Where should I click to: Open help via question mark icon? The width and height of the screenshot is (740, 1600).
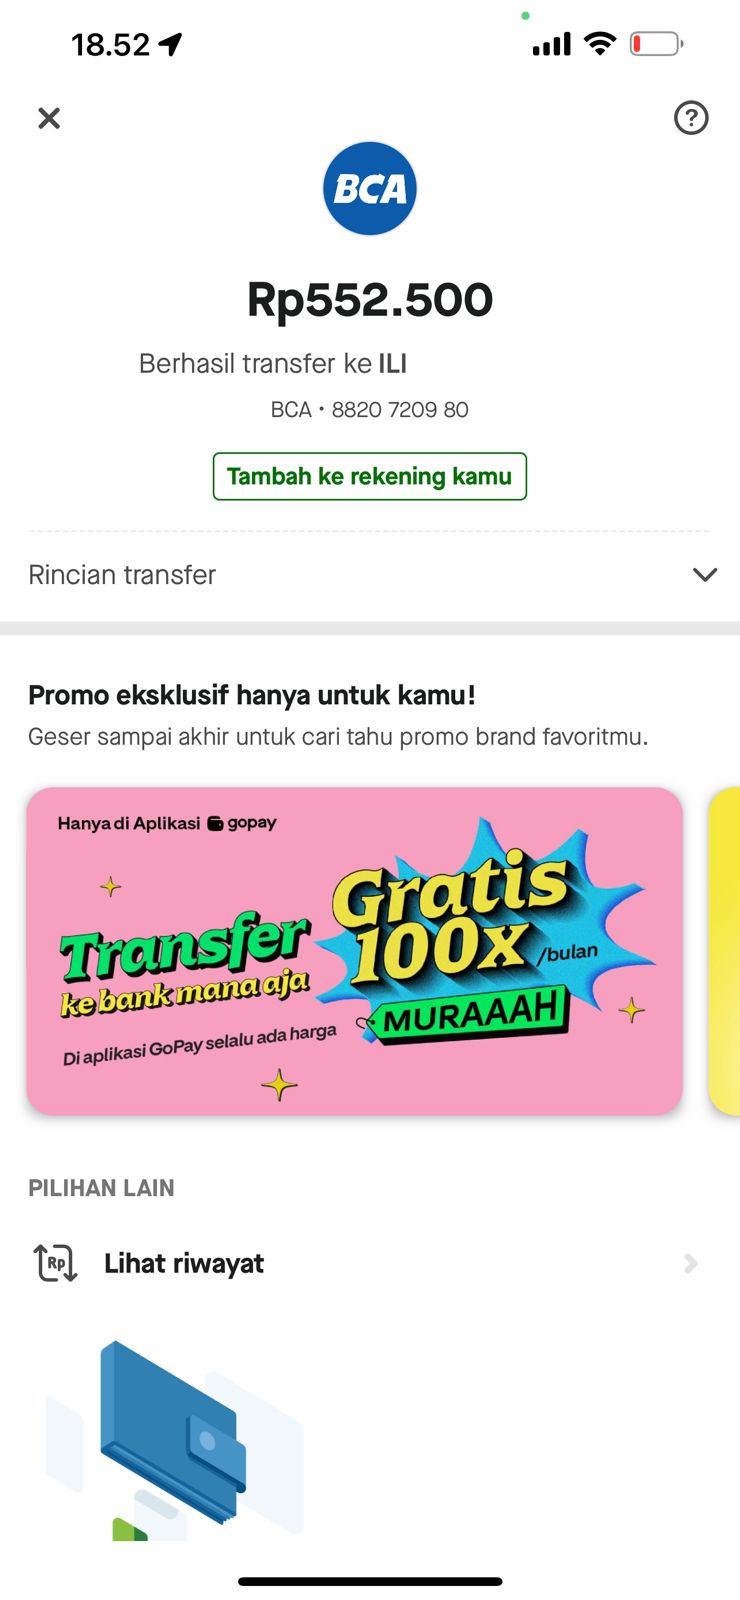tap(691, 118)
